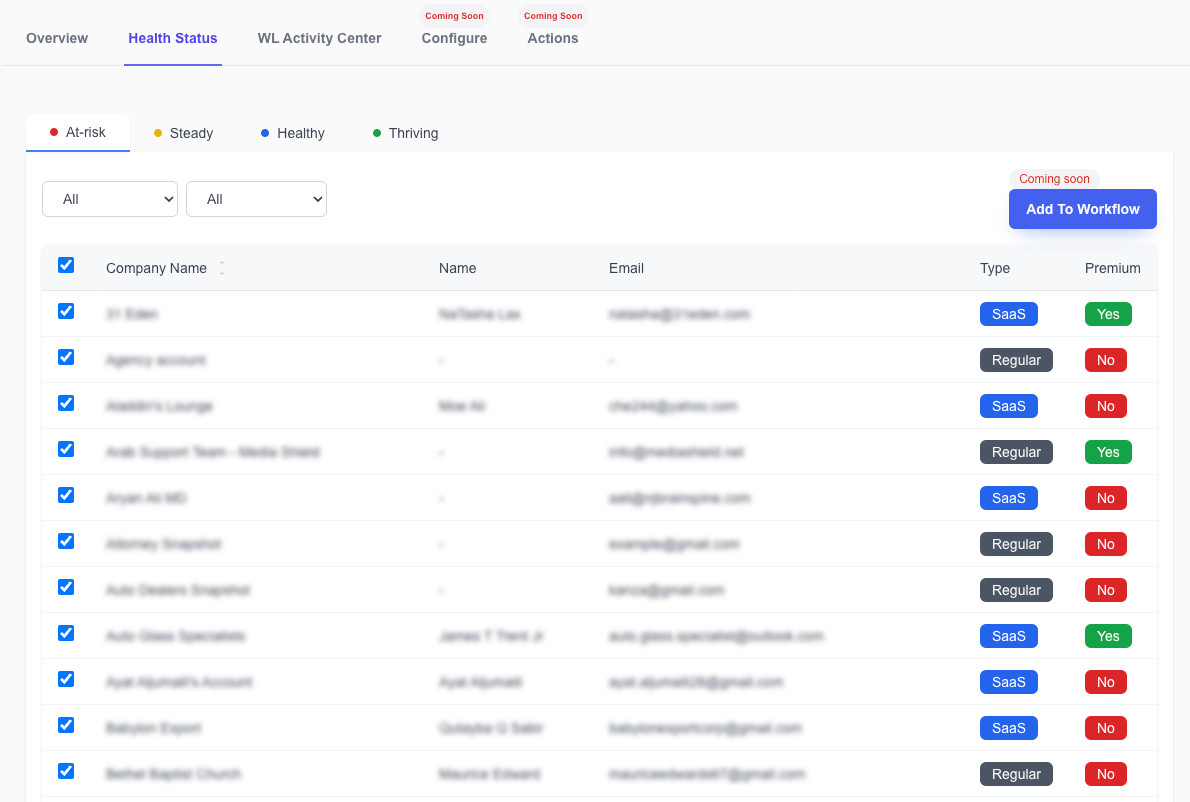The height and width of the screenshot is (802, 1190).
Task: Click SaaS badge in Babylon Export row
Action: tap(1009, 728)
